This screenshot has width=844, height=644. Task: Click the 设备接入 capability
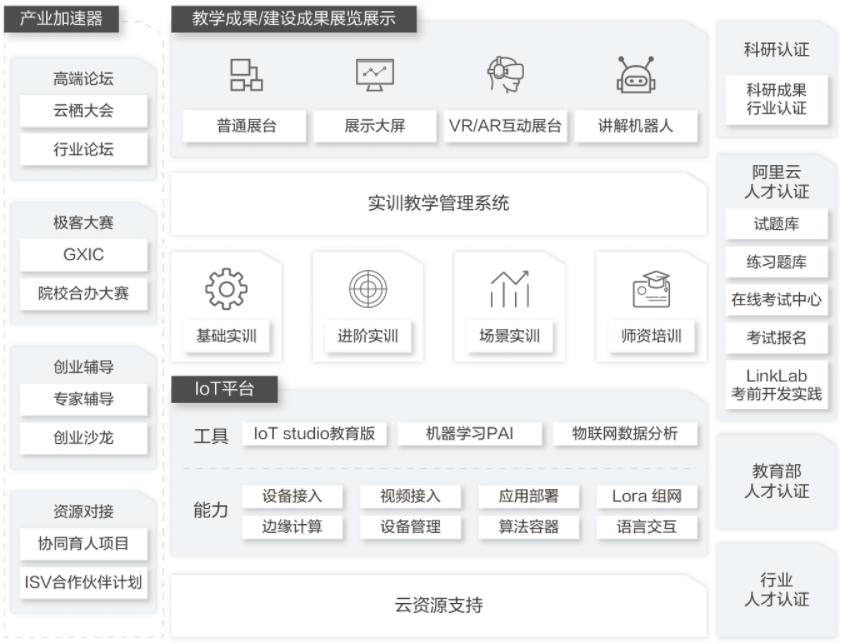tap(292, 496)
